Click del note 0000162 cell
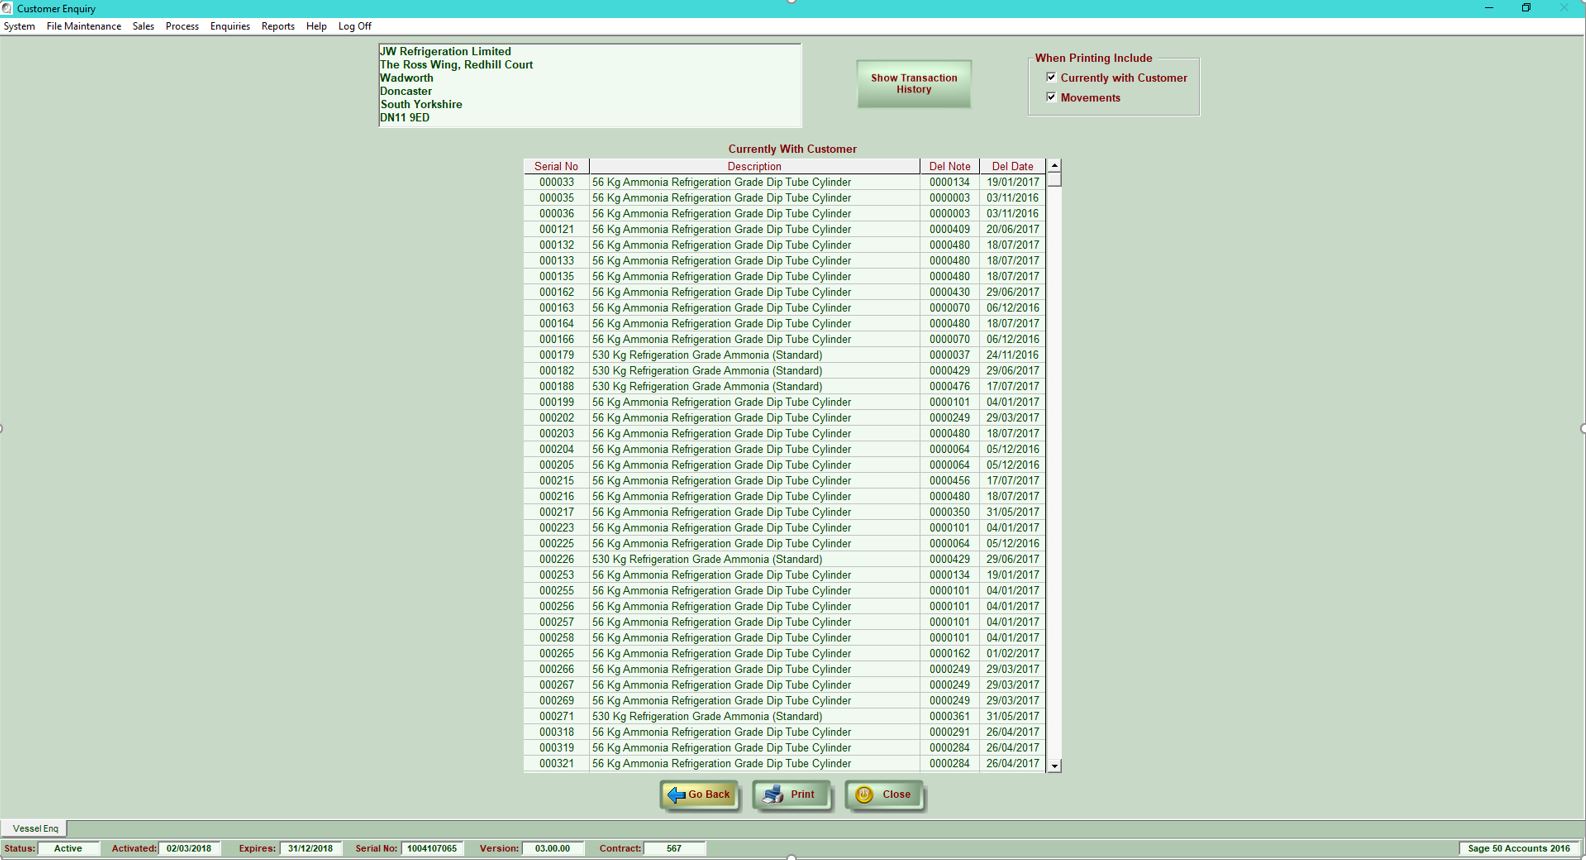Screen dimensions: 1586x860 pyautogui.click(x=949, y=653)
